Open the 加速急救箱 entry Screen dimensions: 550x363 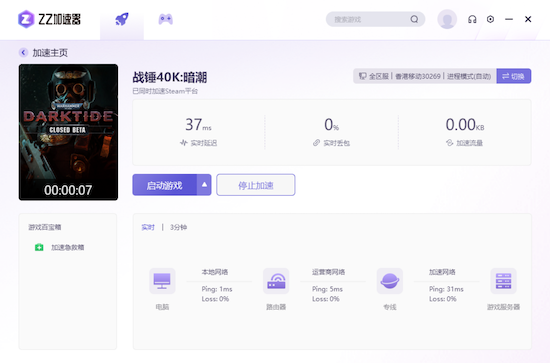point(60,247)
